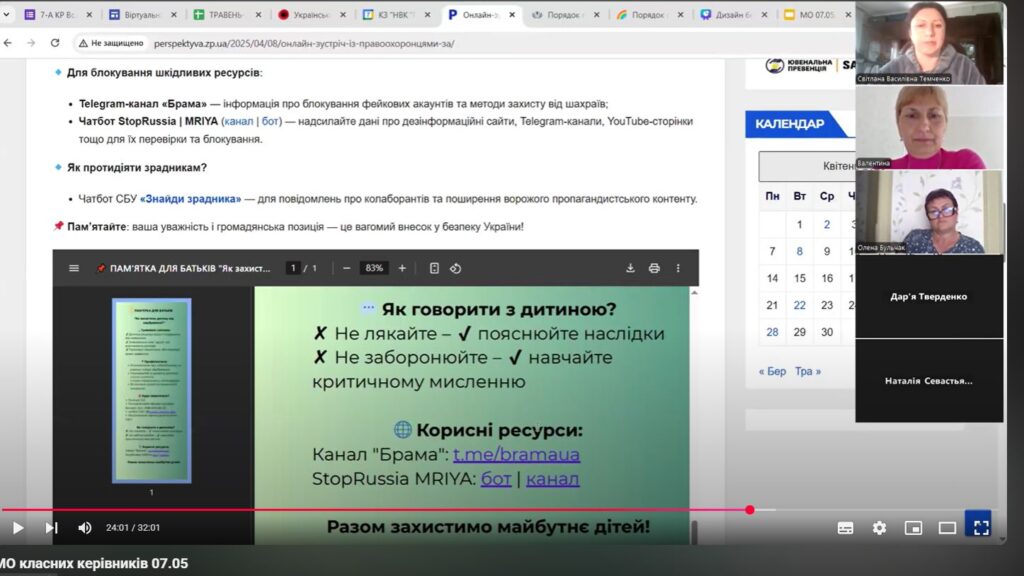This screenshot has height=576, width=1024.
Task: Select calendar date 2
Action: 827,225
